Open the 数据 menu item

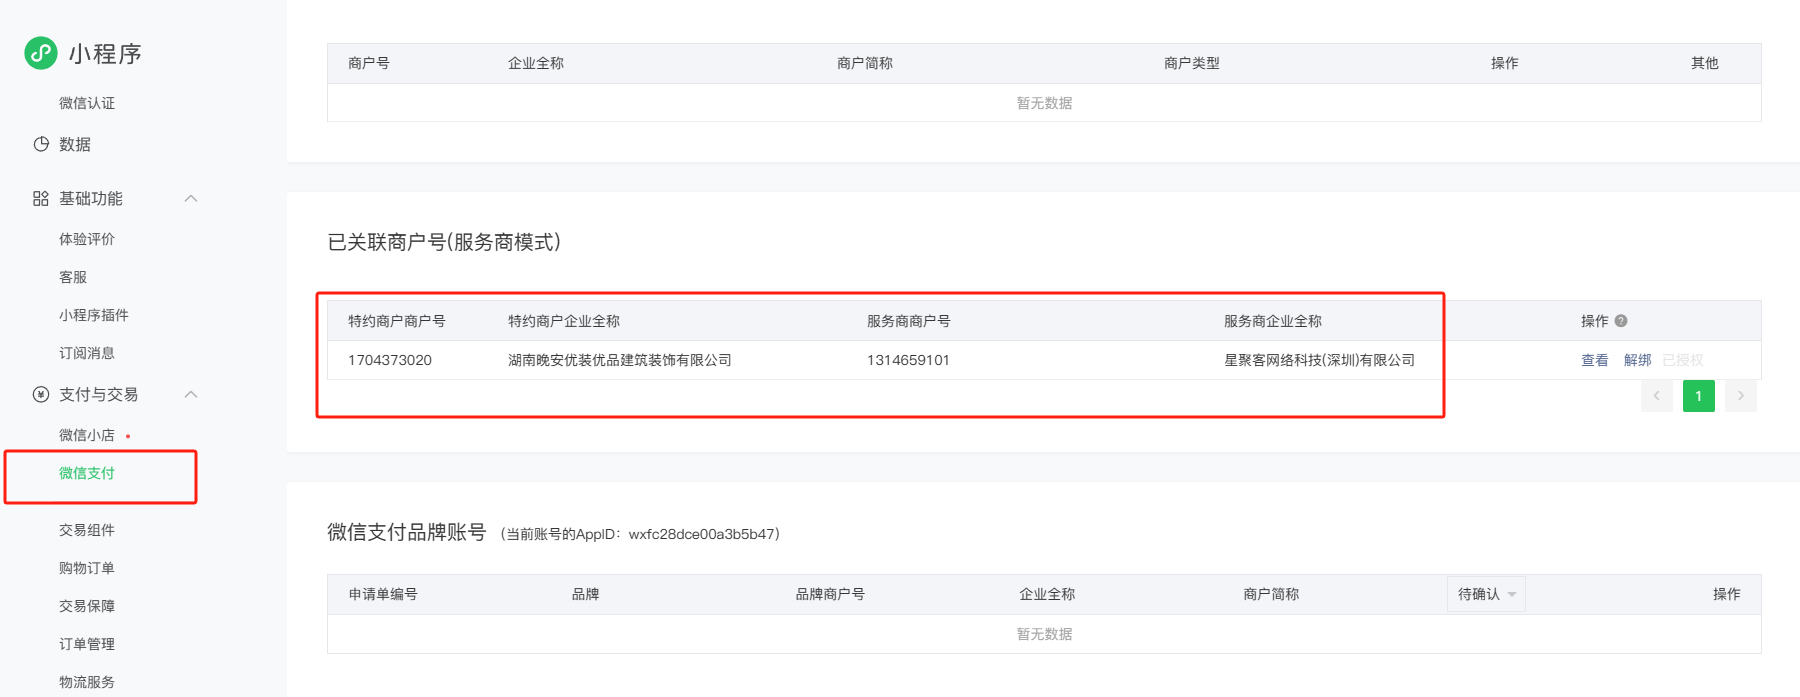(75, 144)
